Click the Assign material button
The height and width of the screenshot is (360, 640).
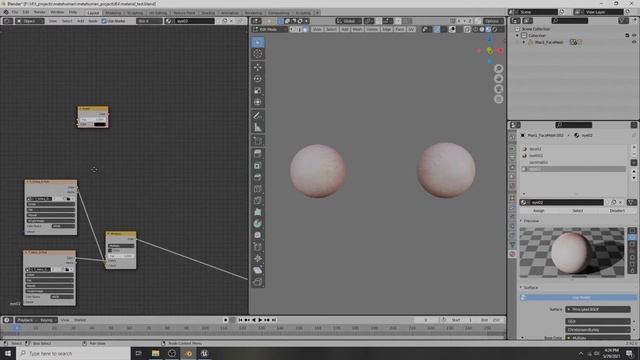pyautogui.click(x=539, y=211)
